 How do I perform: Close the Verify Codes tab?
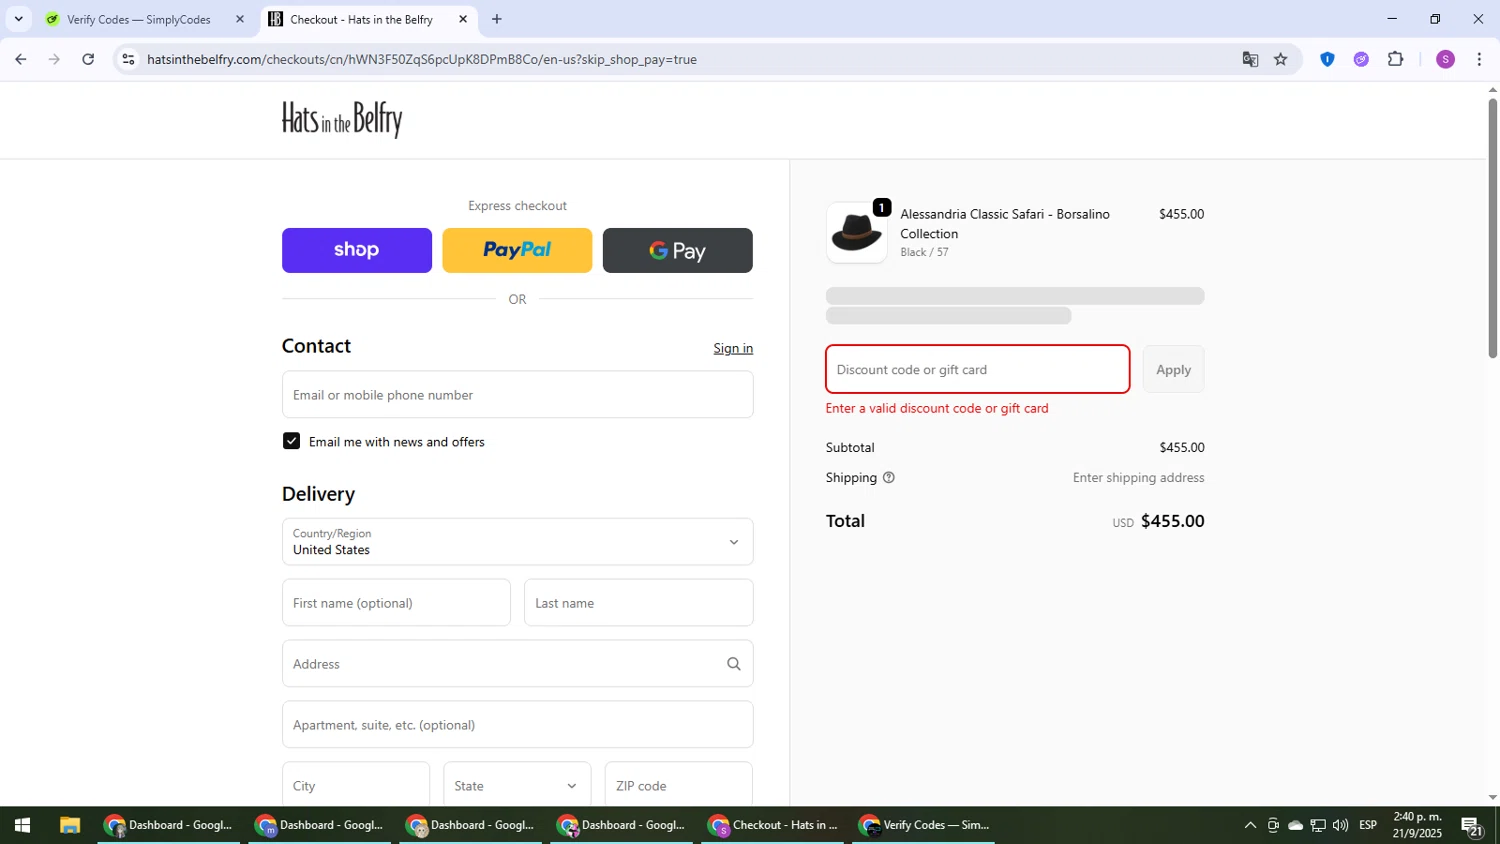click(x=240, y=19)
